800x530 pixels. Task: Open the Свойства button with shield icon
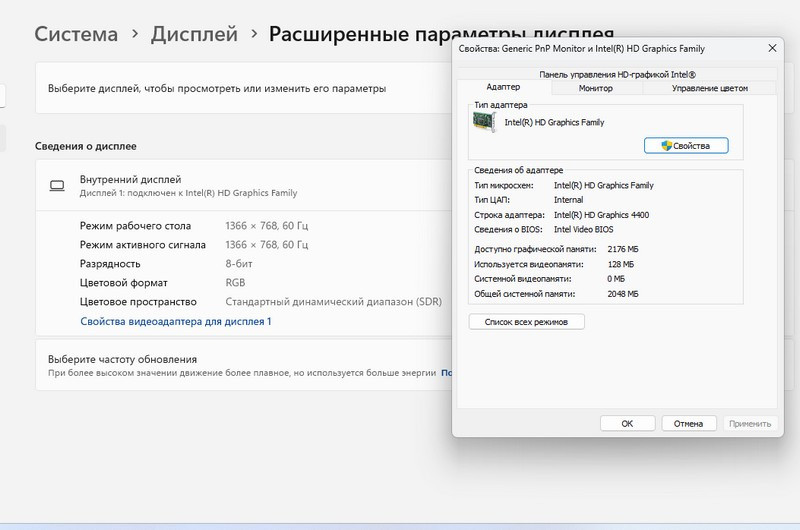(x=686, y=146)
